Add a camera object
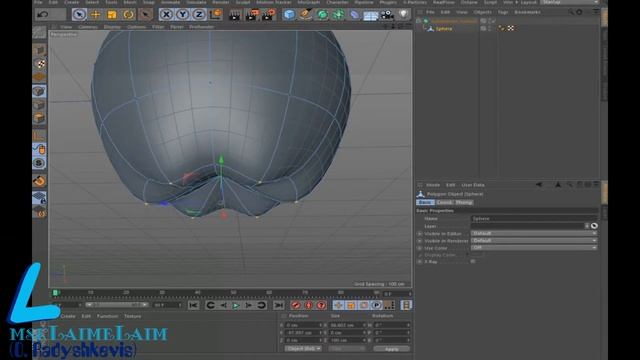 tap(387, 15)
